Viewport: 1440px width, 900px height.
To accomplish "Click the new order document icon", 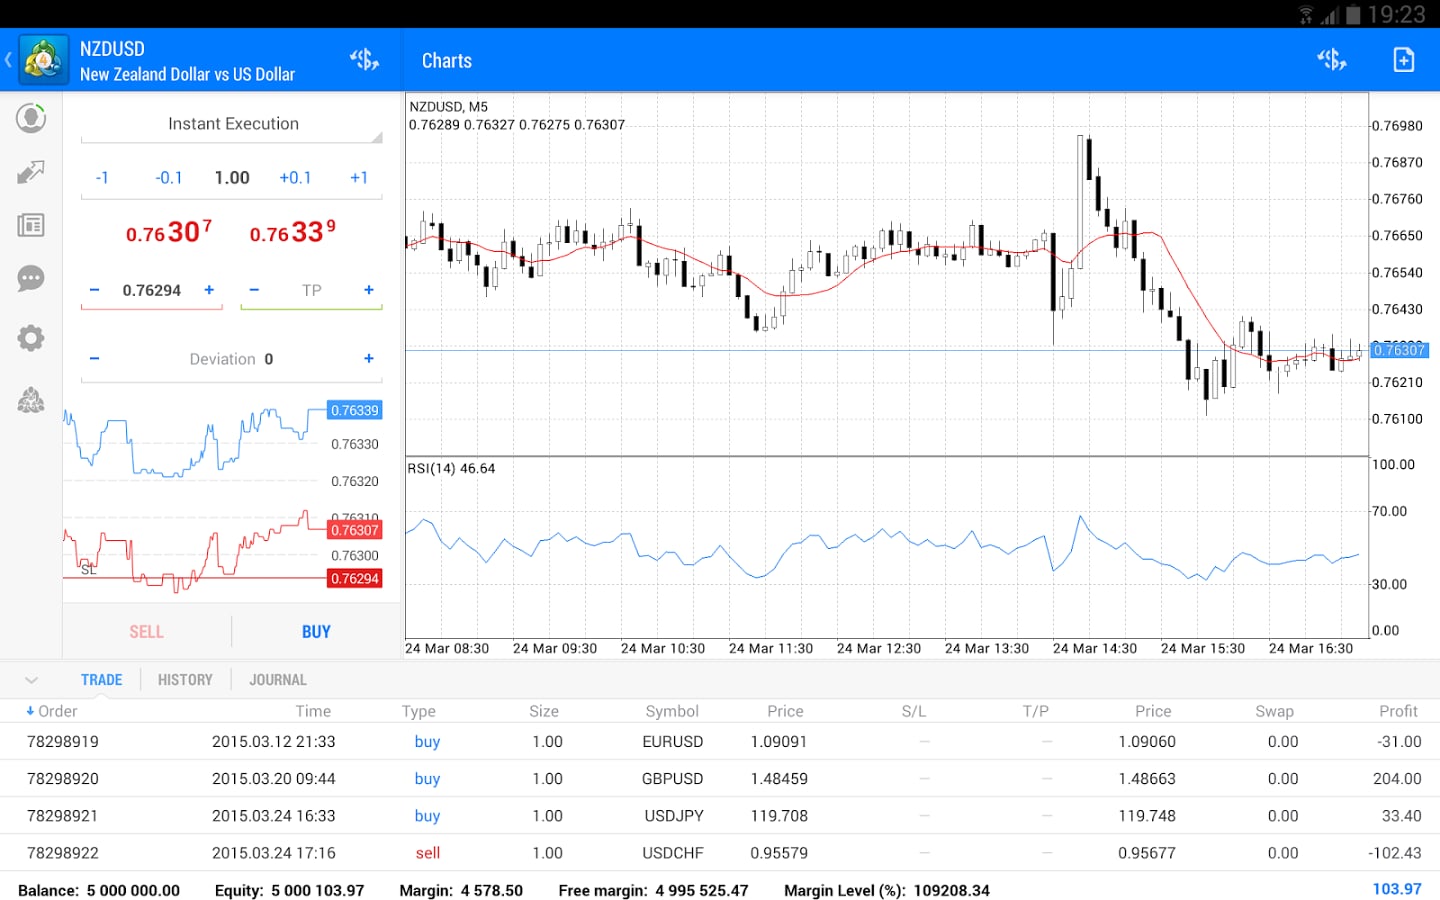I will click(x=1404, y=60).
